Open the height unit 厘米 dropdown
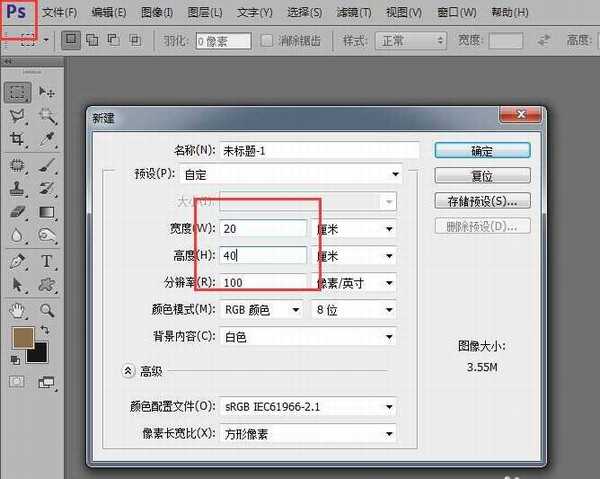Screen dimensions: 600x479 tap(354, 256)
